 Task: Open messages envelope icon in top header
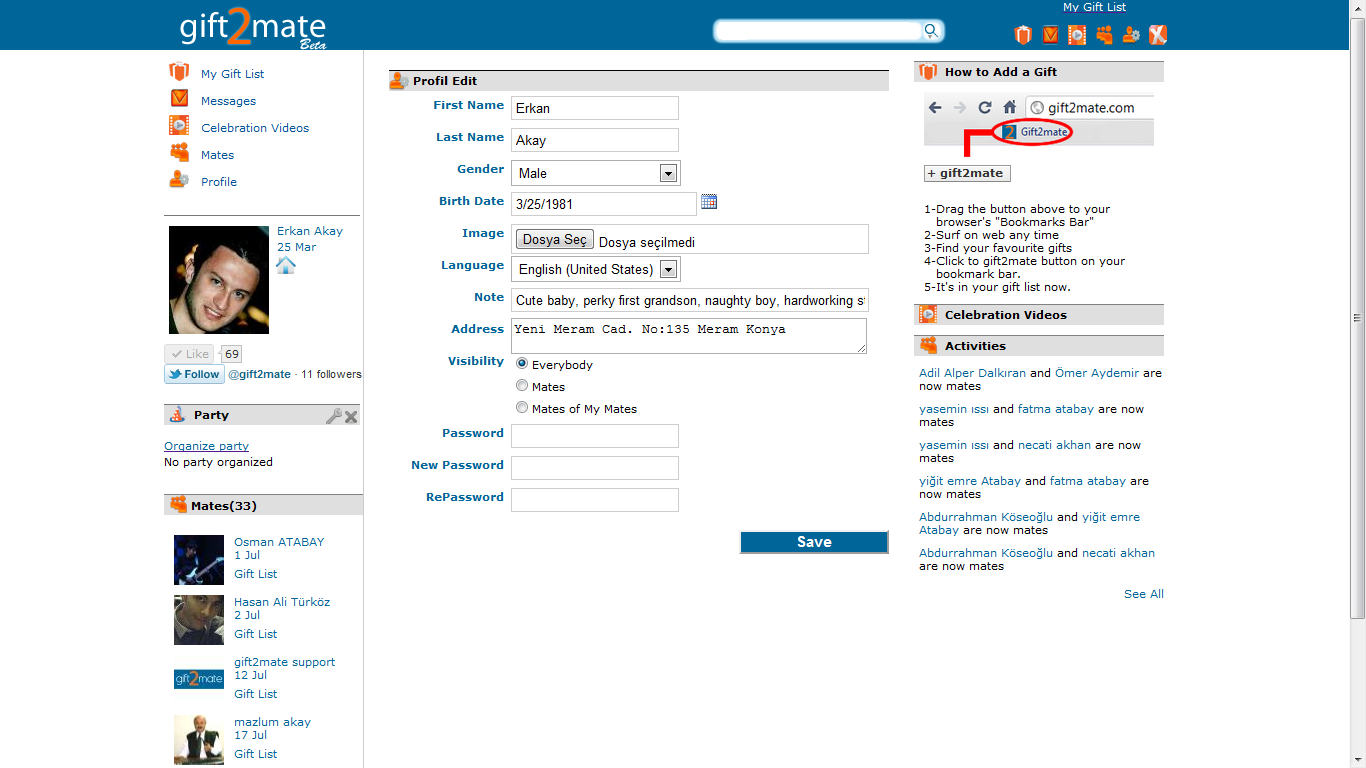point(1050,35)
